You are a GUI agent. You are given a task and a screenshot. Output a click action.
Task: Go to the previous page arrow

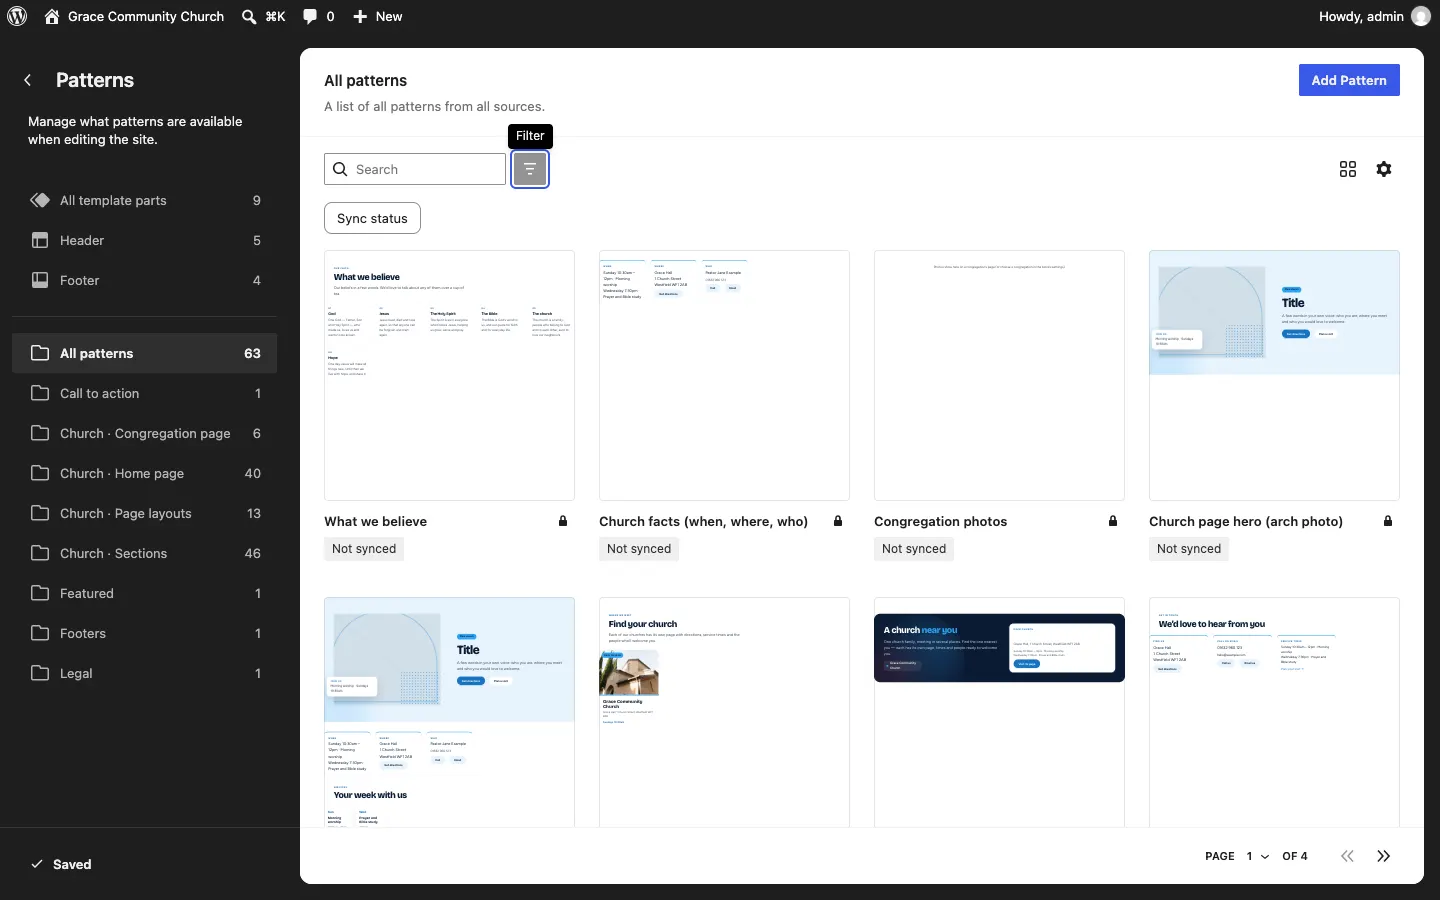click(1348, 856)
